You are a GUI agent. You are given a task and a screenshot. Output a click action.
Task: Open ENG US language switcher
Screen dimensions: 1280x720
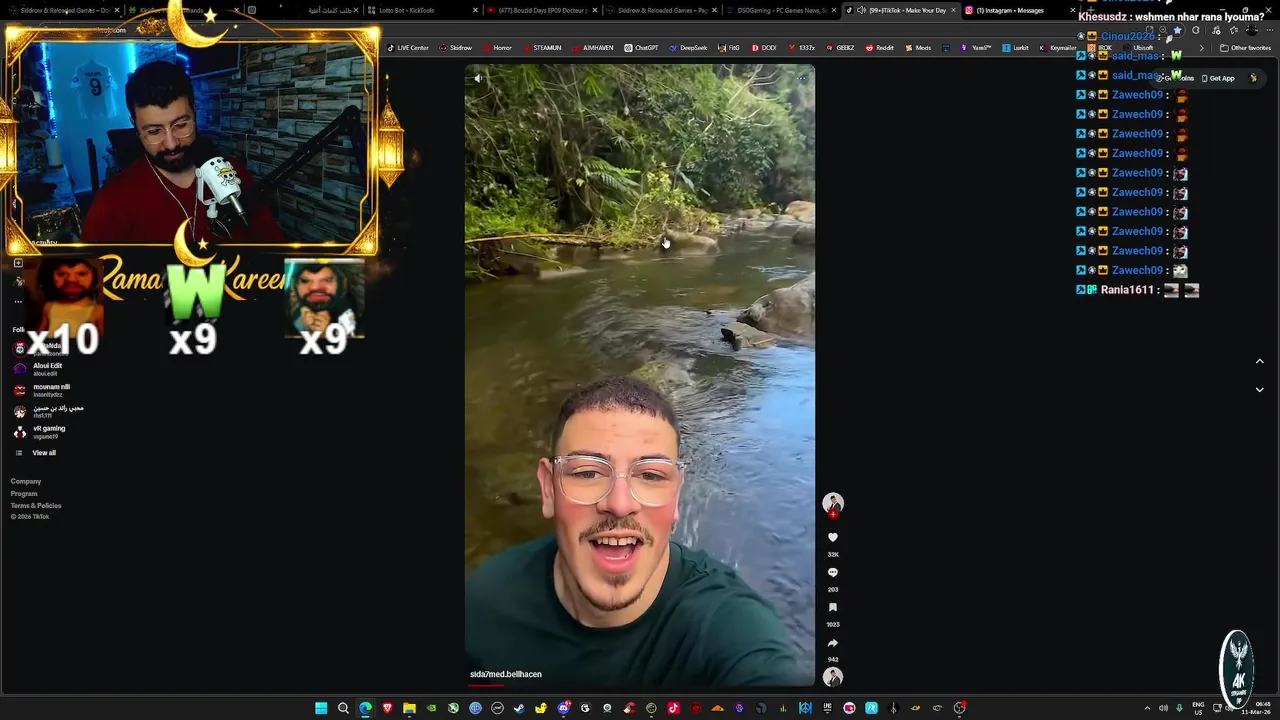click(x=1198, y=708)
